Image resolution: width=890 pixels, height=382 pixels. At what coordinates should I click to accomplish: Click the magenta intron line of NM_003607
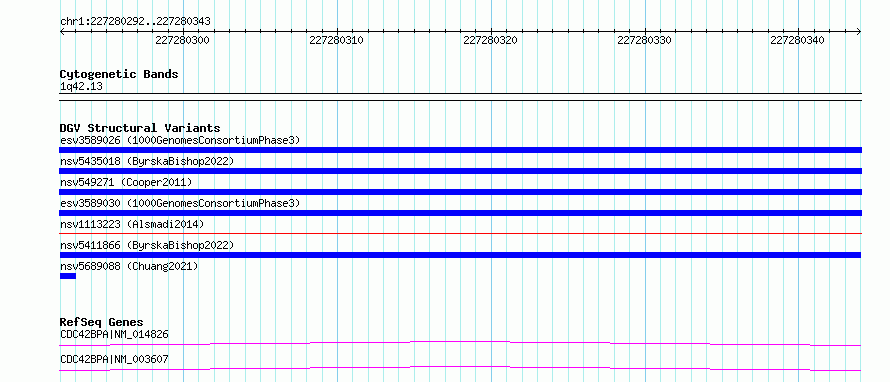pyautogui.click(x=460, y=368)
